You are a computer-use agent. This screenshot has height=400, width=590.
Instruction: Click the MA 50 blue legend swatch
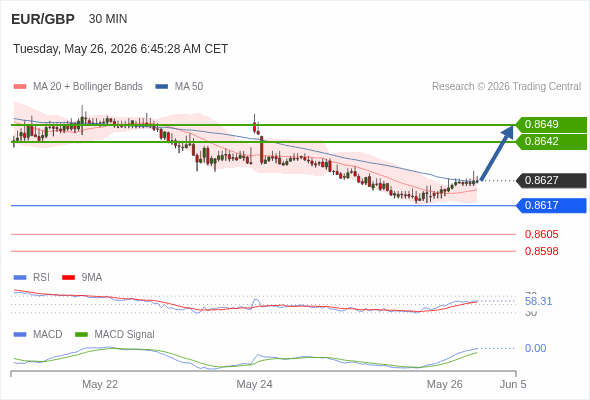pyautogui.click(x=162, y=87)
